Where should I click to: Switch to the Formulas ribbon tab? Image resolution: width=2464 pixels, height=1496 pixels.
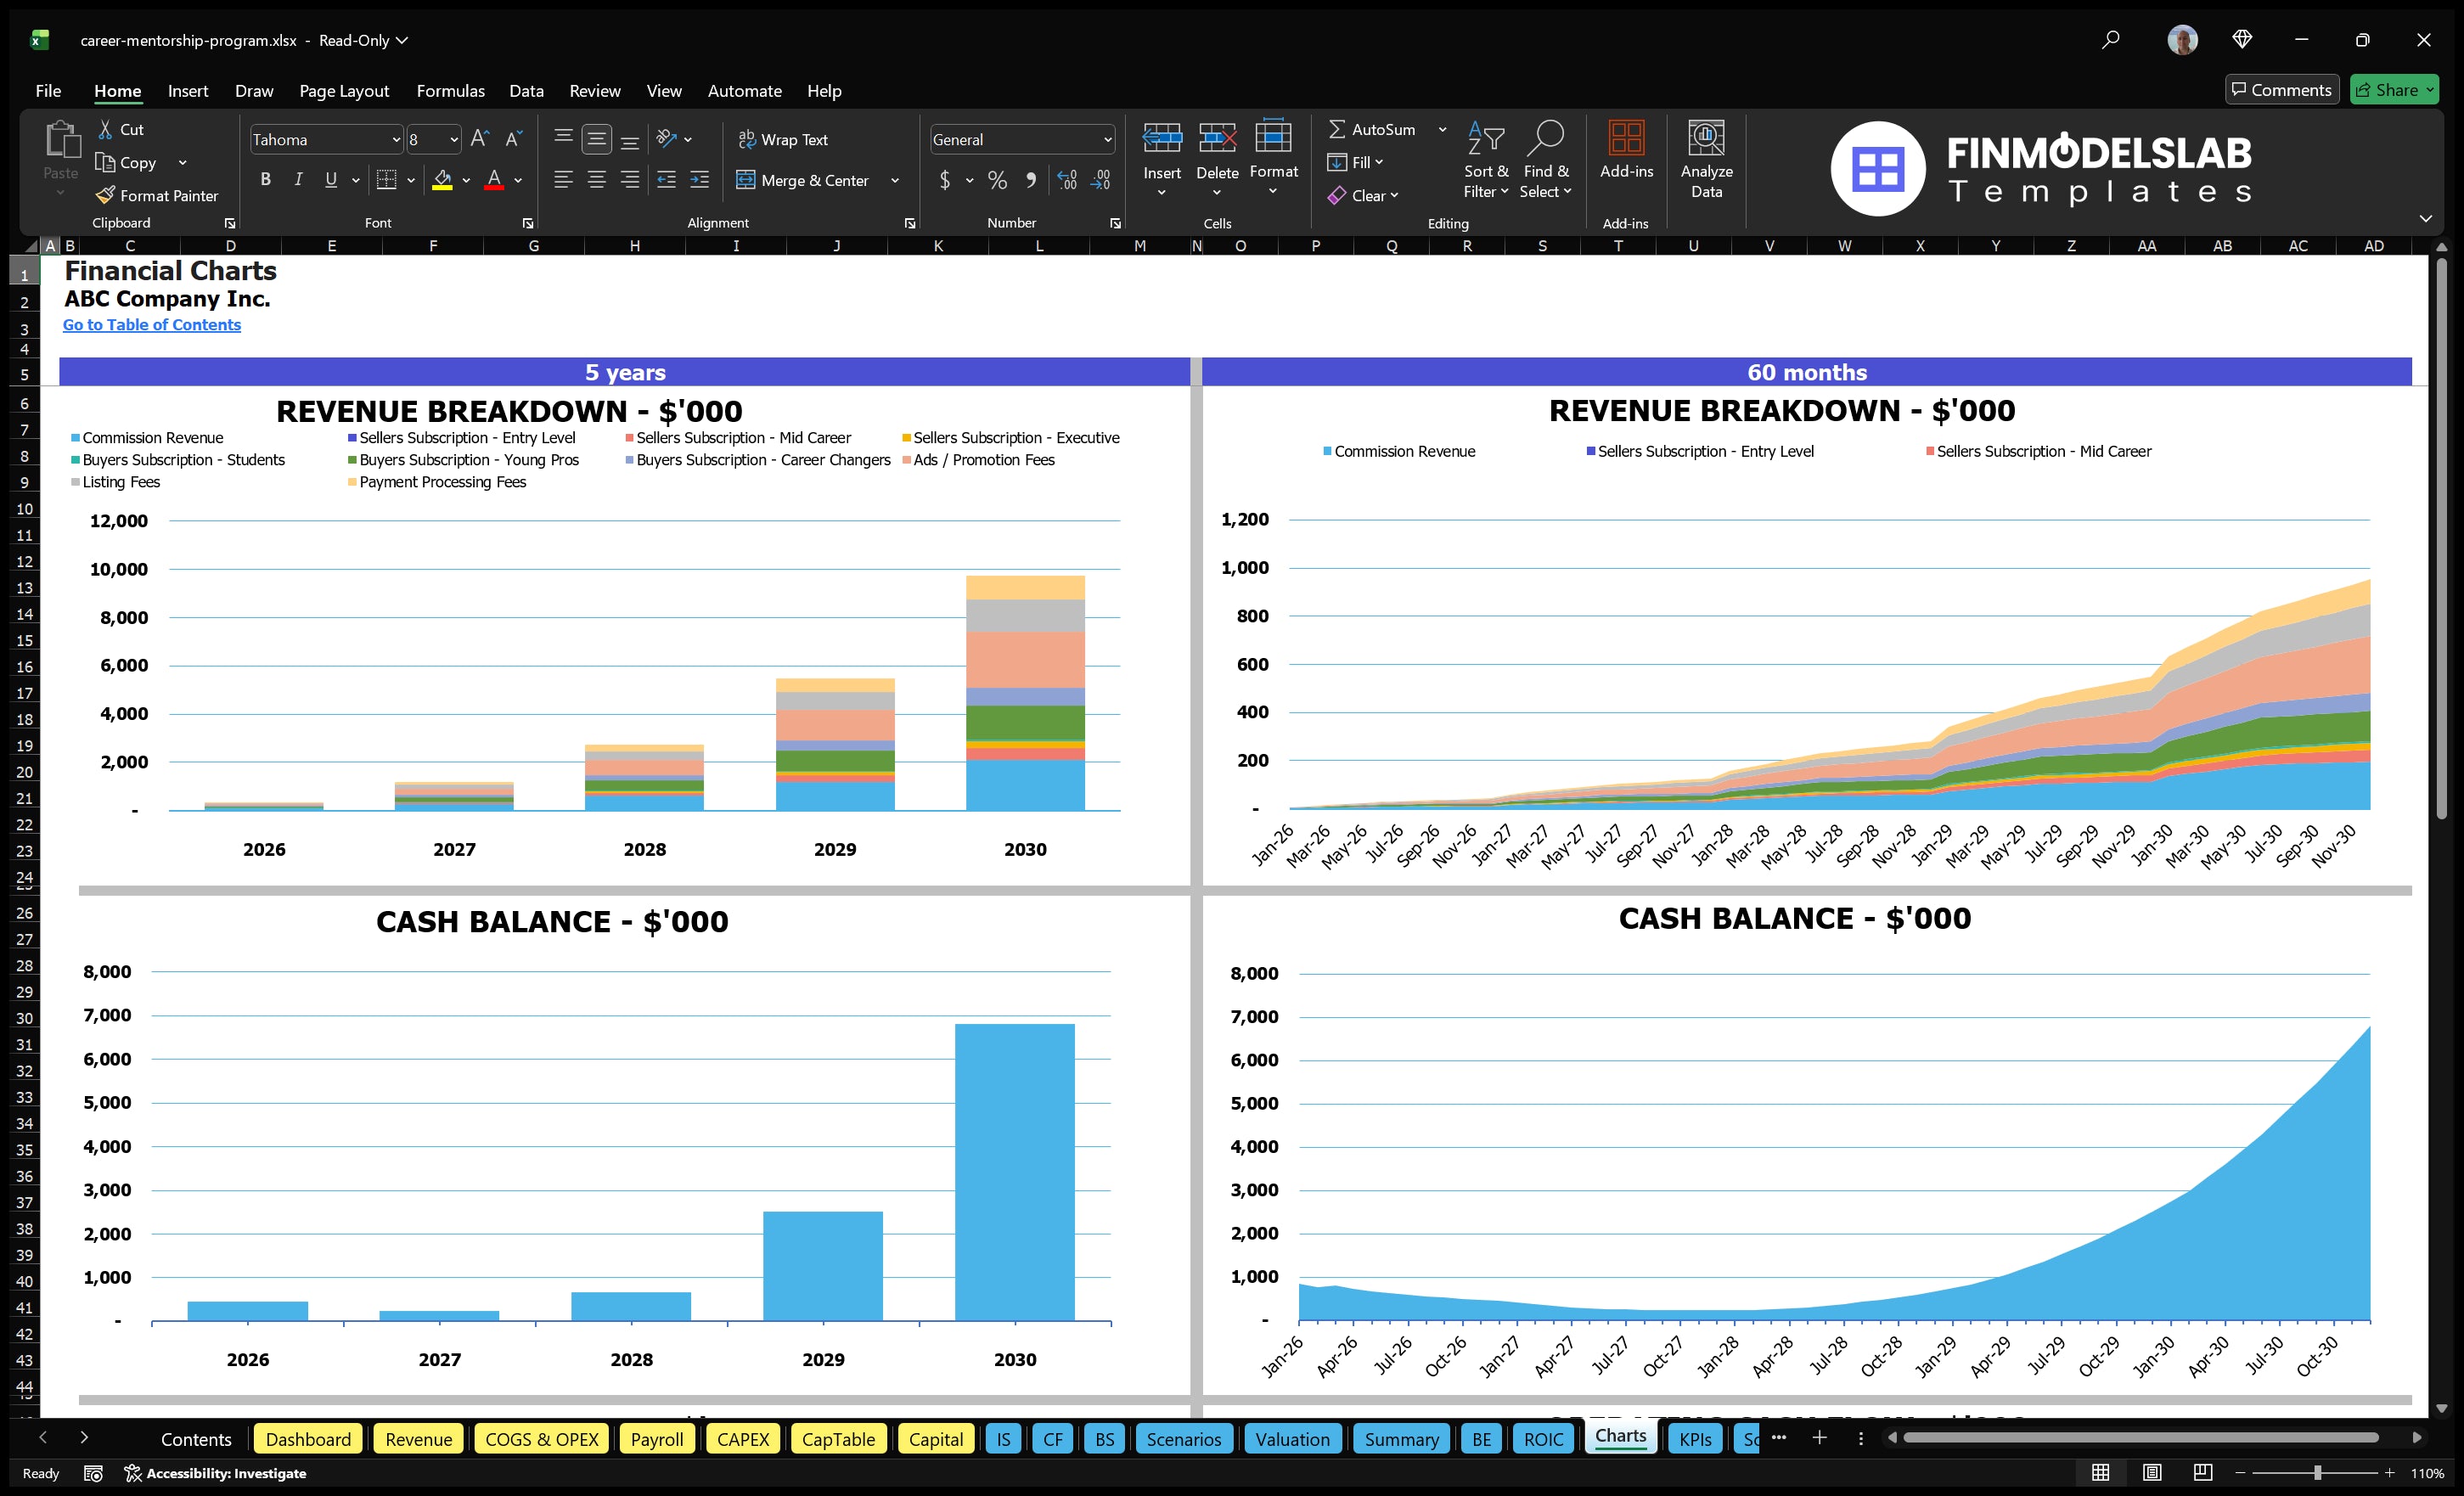450,90
